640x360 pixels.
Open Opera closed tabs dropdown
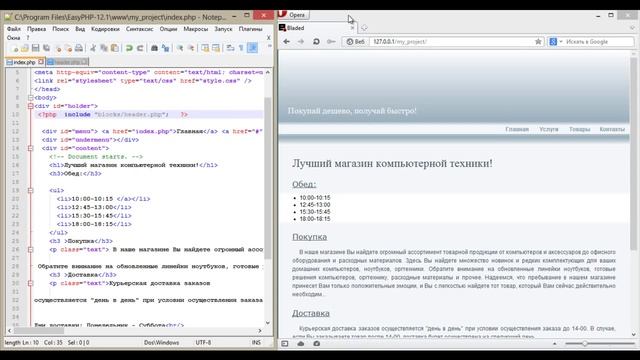click(x=632, y=28)
